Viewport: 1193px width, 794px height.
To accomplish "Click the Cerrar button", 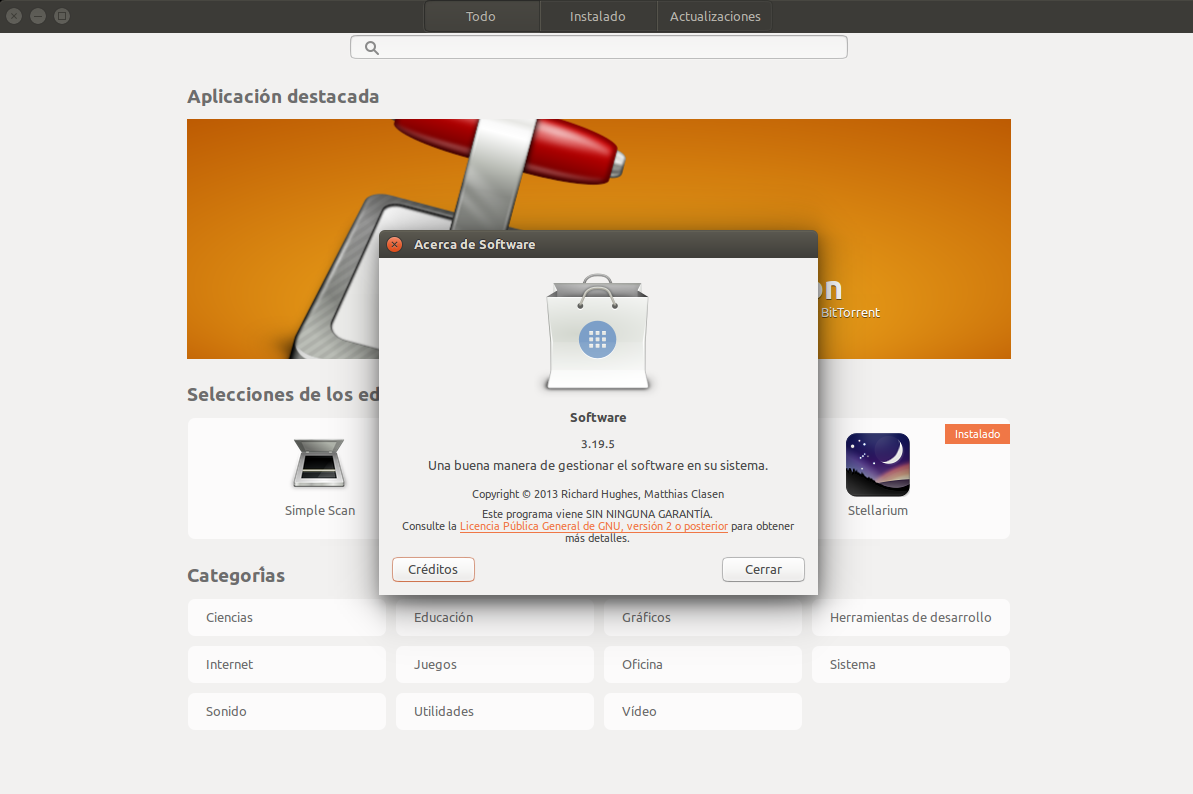I will (x=763, y=569).
